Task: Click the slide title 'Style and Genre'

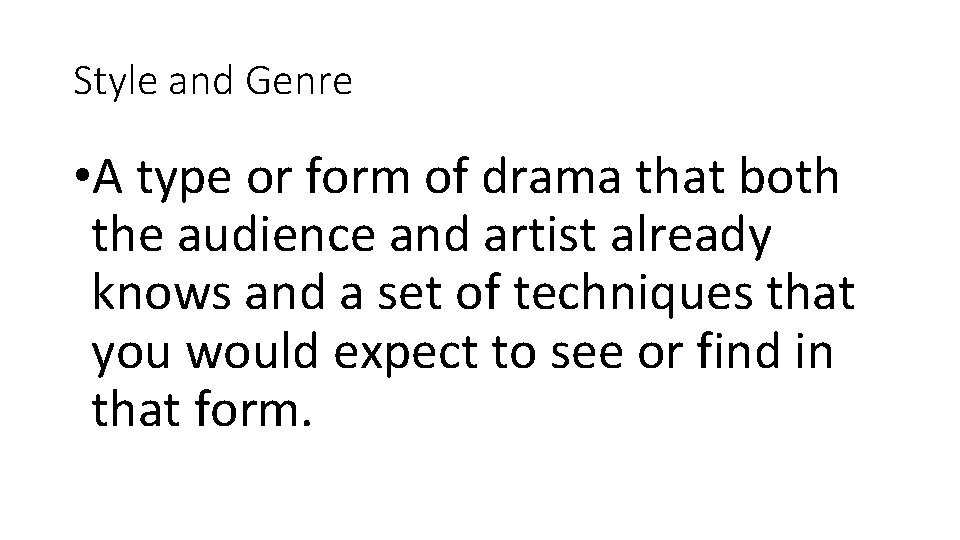Action: pyautogui.click(x=213, y=82)
